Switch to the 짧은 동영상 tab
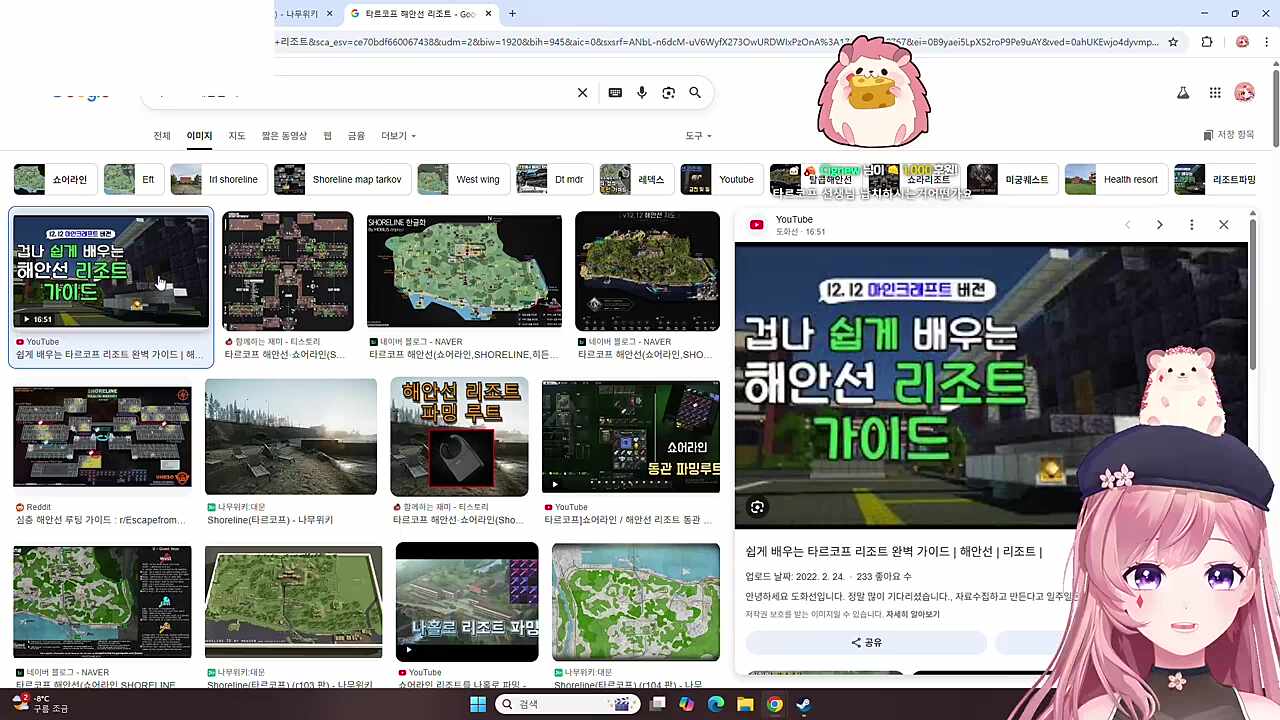Screen dimensions: 1280x720 pos(284,136)
